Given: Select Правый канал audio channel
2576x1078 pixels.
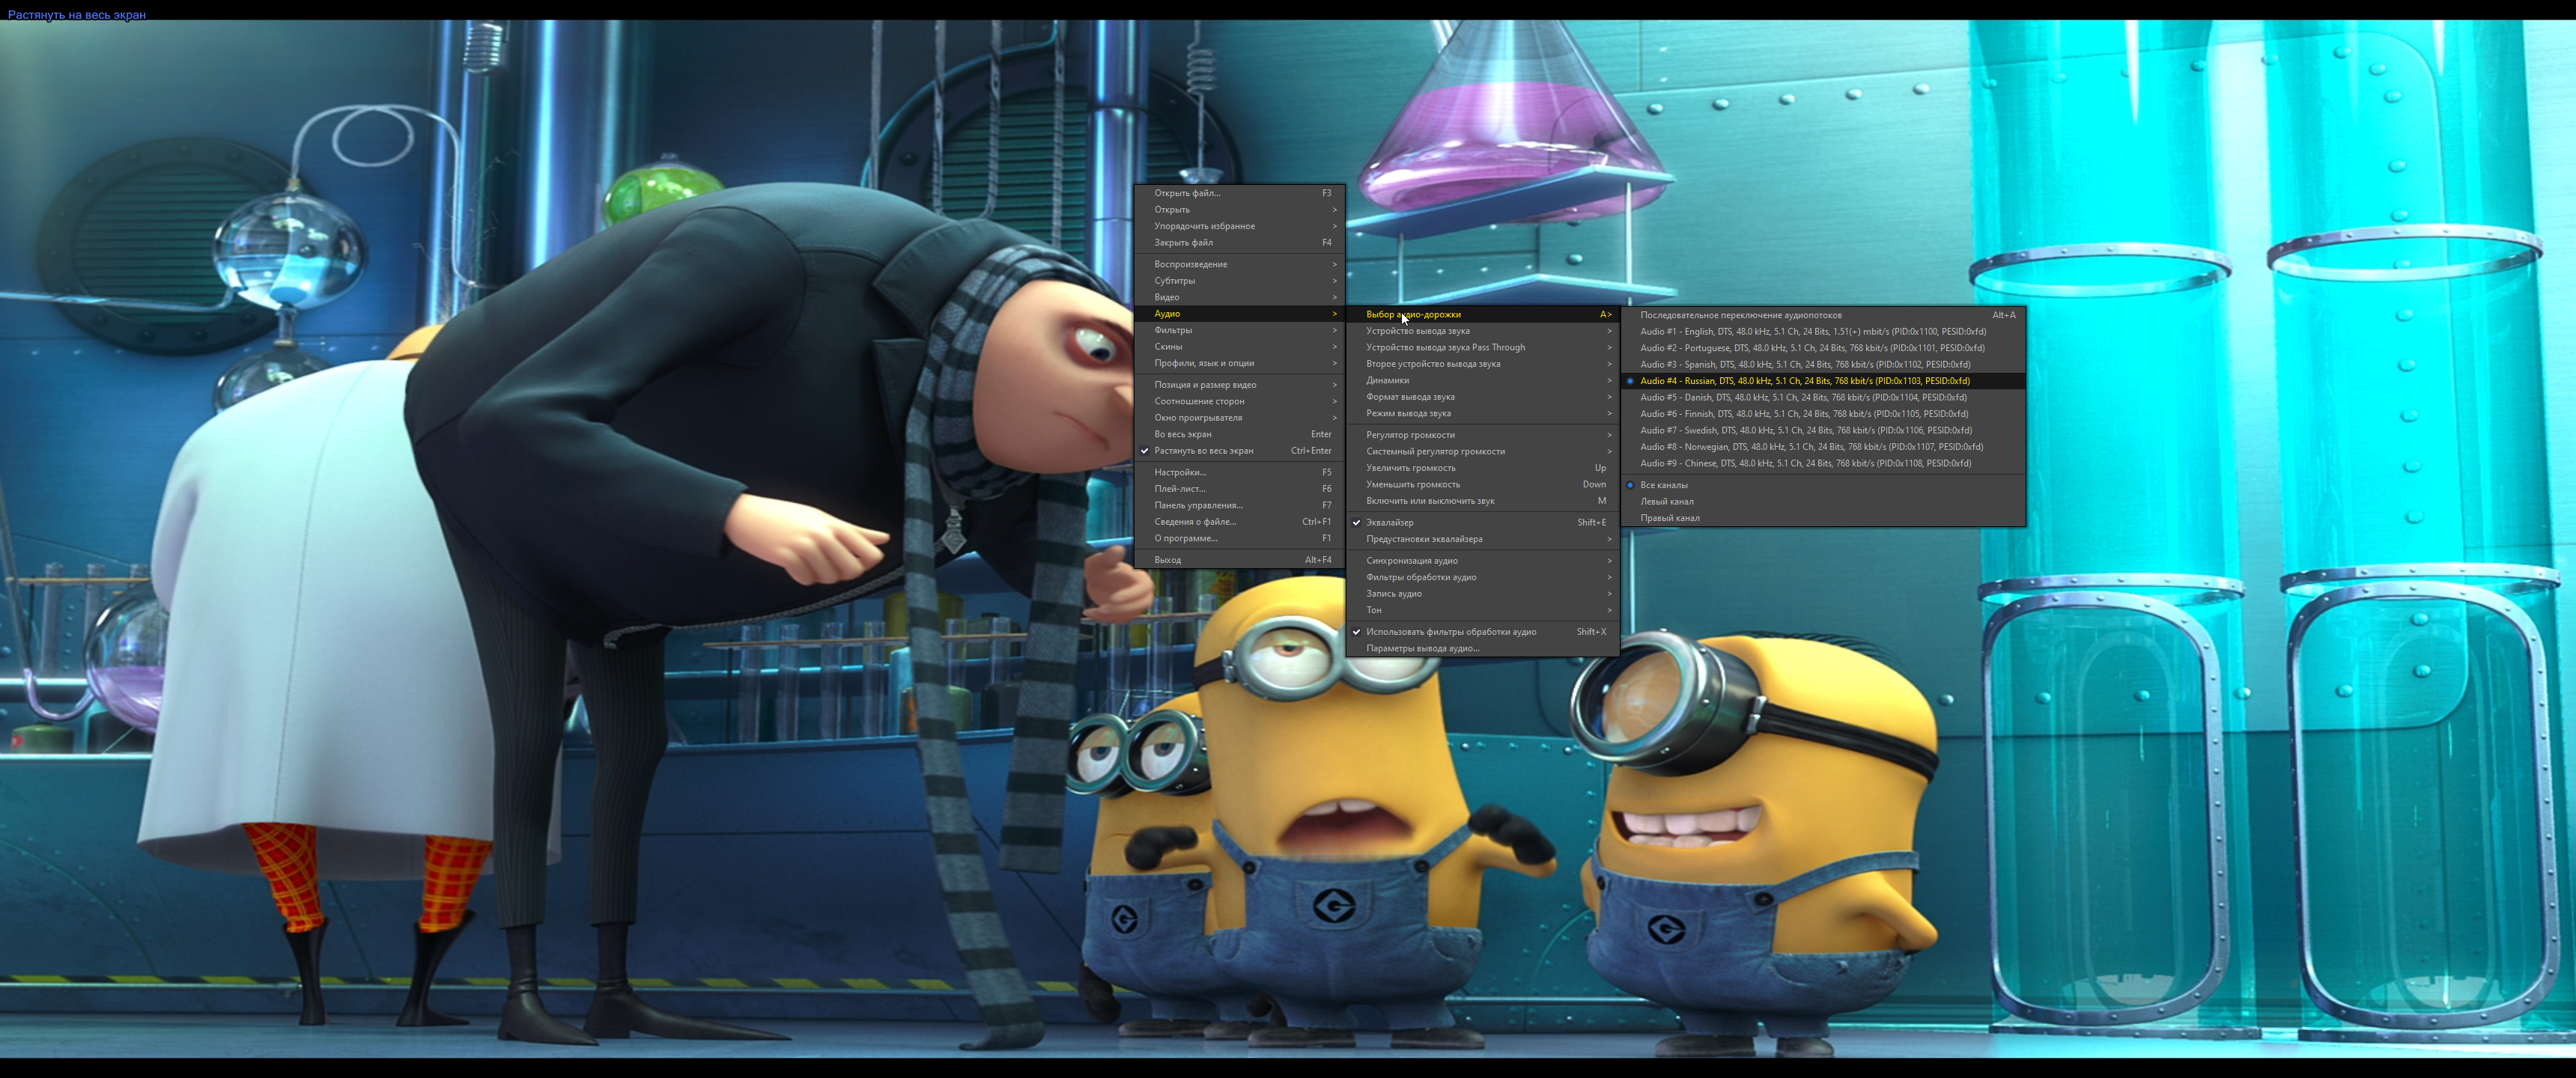Looking at the screenshot, I should [1669, 518].
